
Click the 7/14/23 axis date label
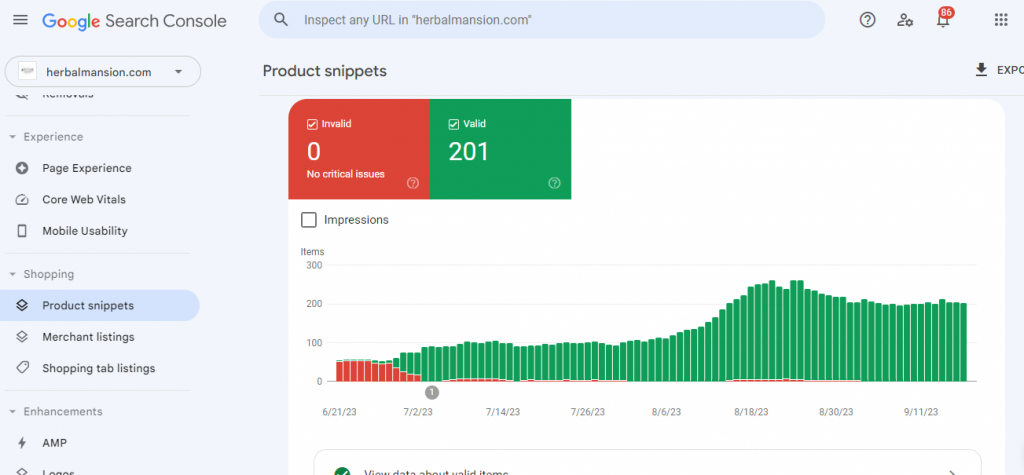pyautogui.click(x=503, y=412)
